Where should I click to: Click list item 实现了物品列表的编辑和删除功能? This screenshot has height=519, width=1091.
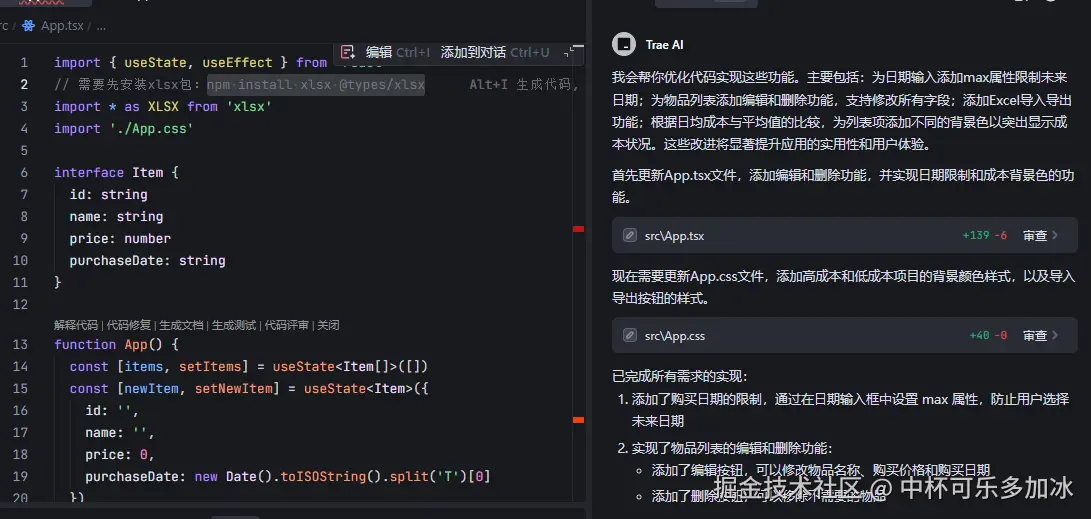point(732,449)
